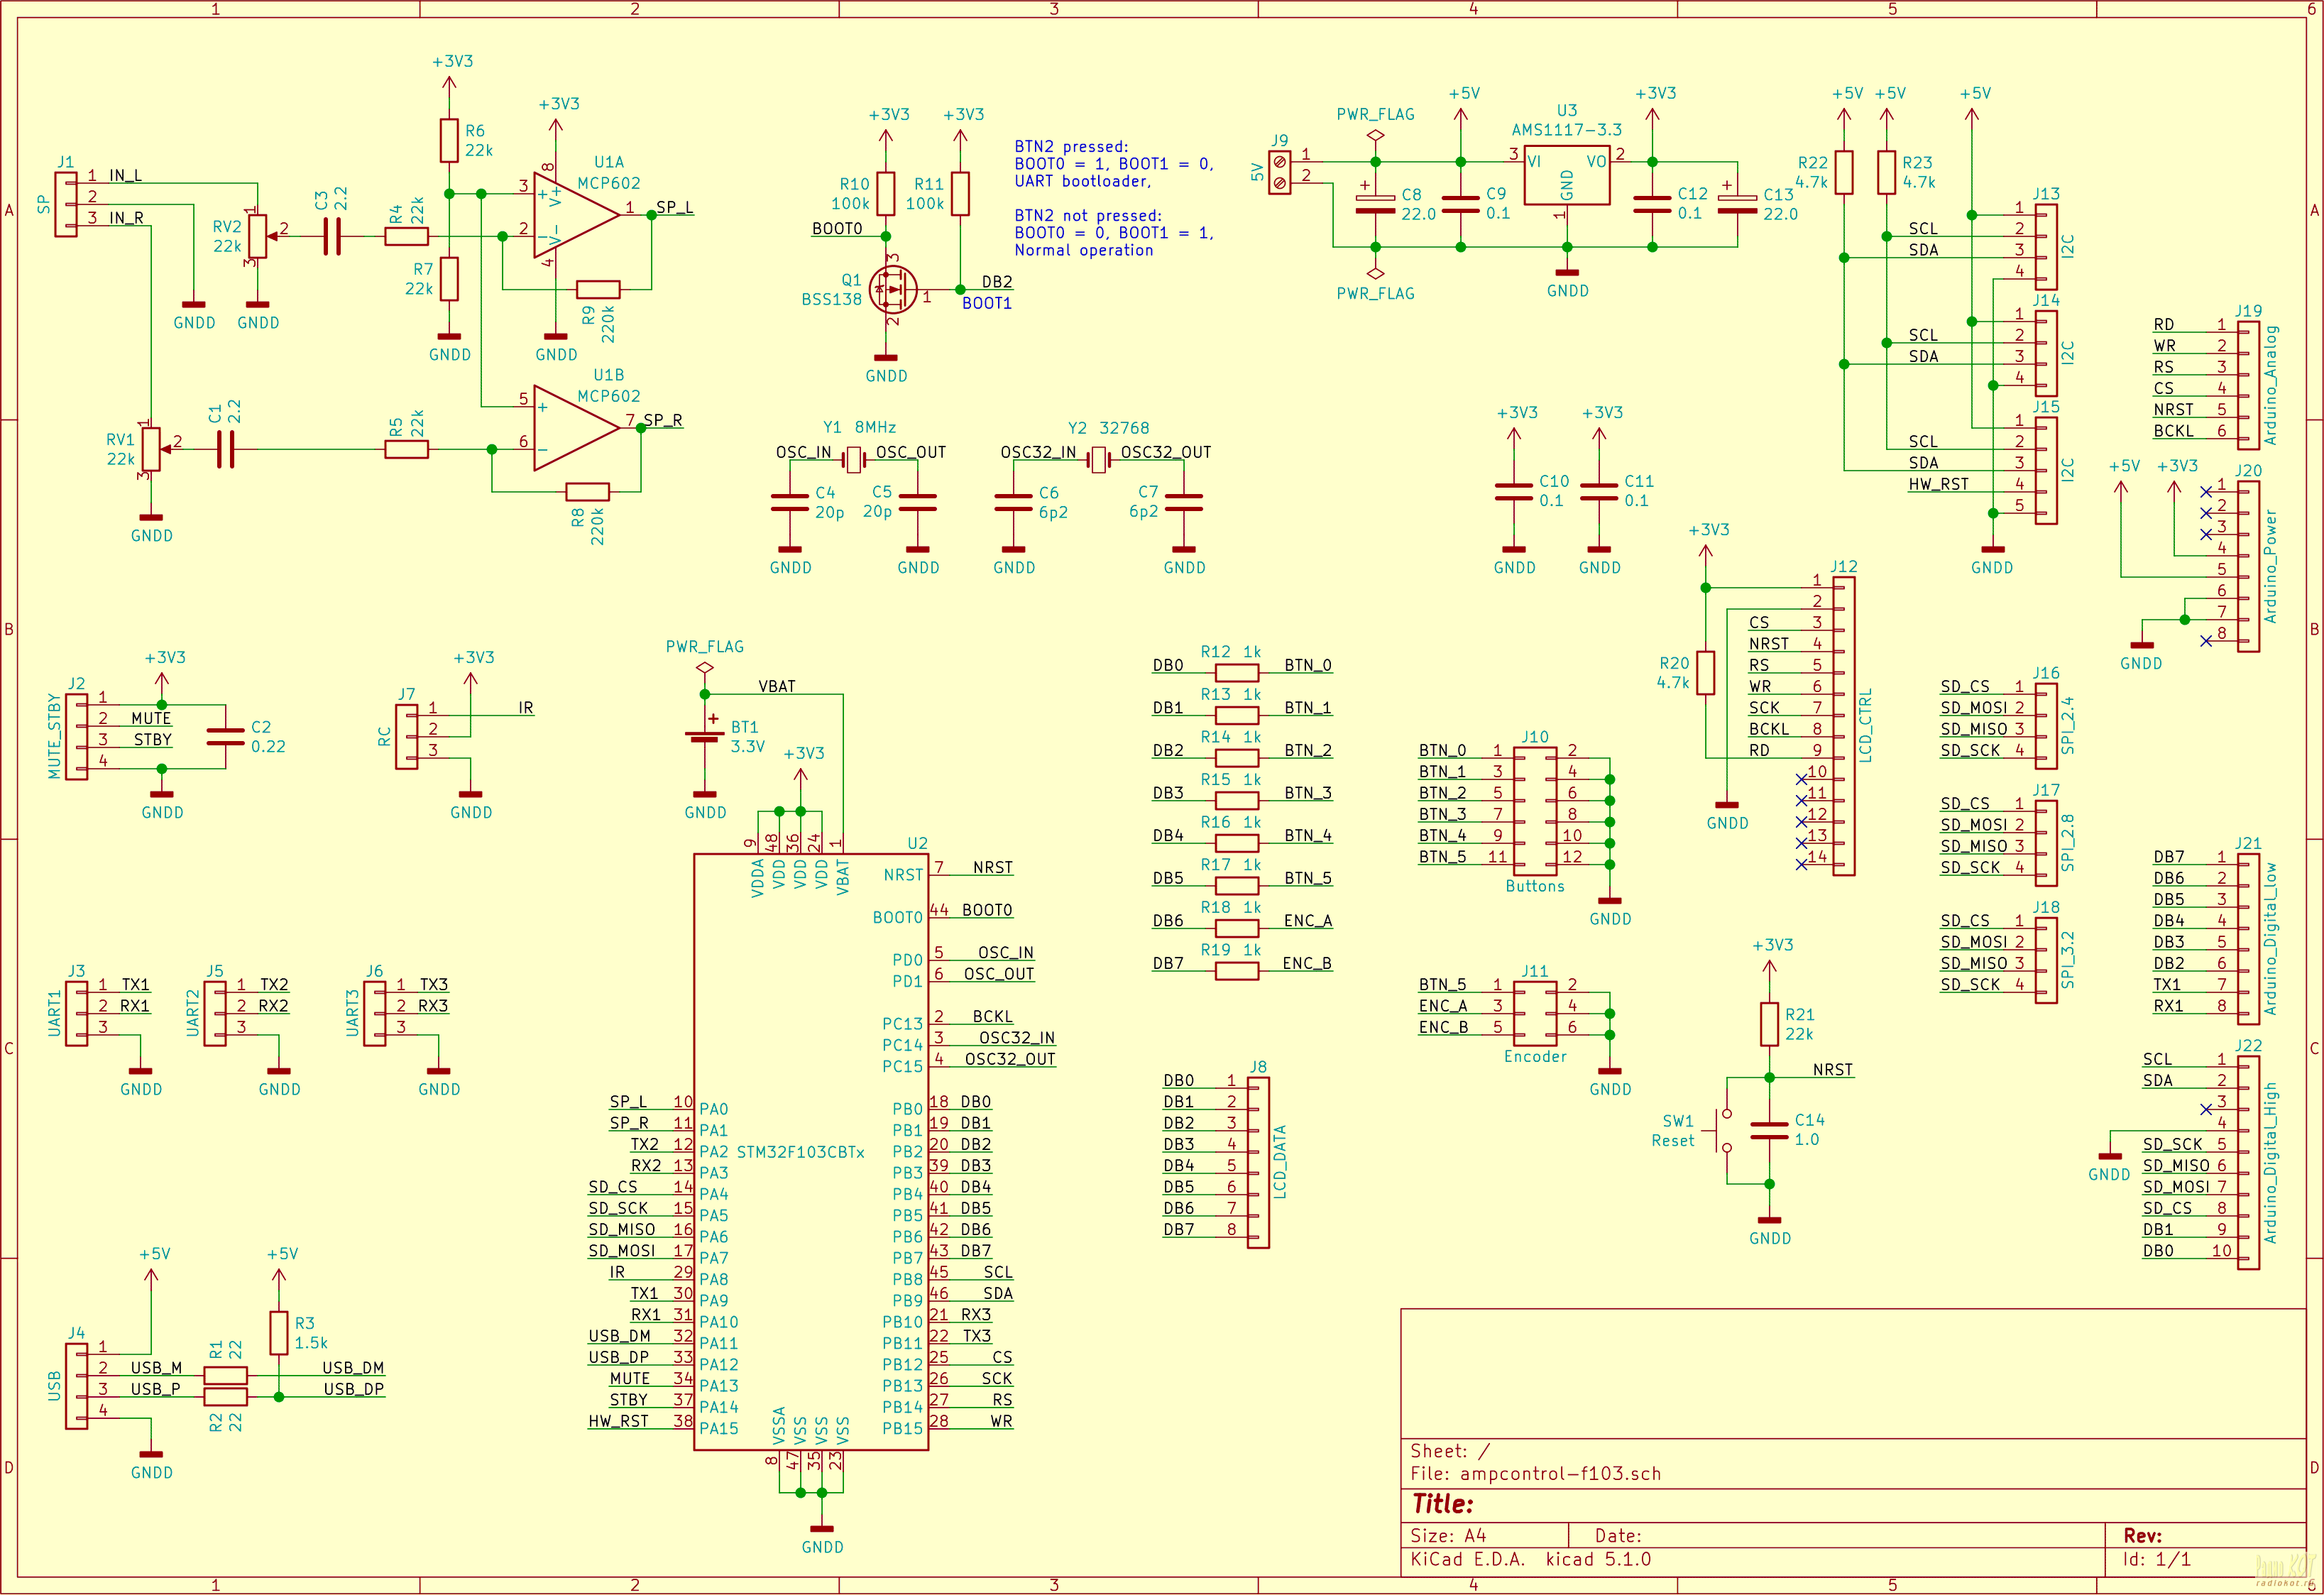Click the R3 1.5k resistor symbol
Screen dimensions: 2324x1595
279,1332
